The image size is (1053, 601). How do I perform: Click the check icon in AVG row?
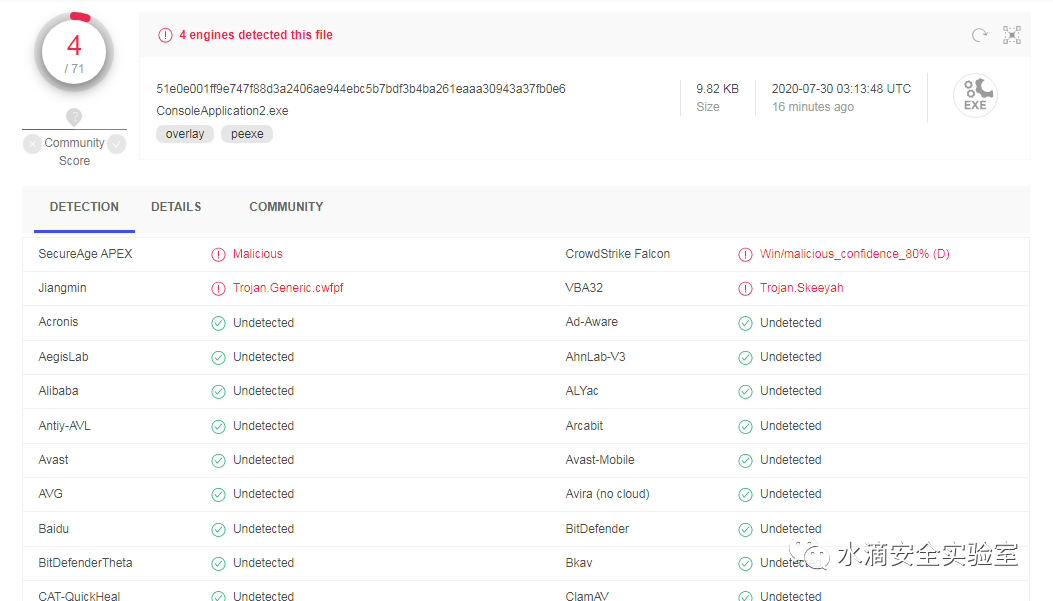click(218, 495)
